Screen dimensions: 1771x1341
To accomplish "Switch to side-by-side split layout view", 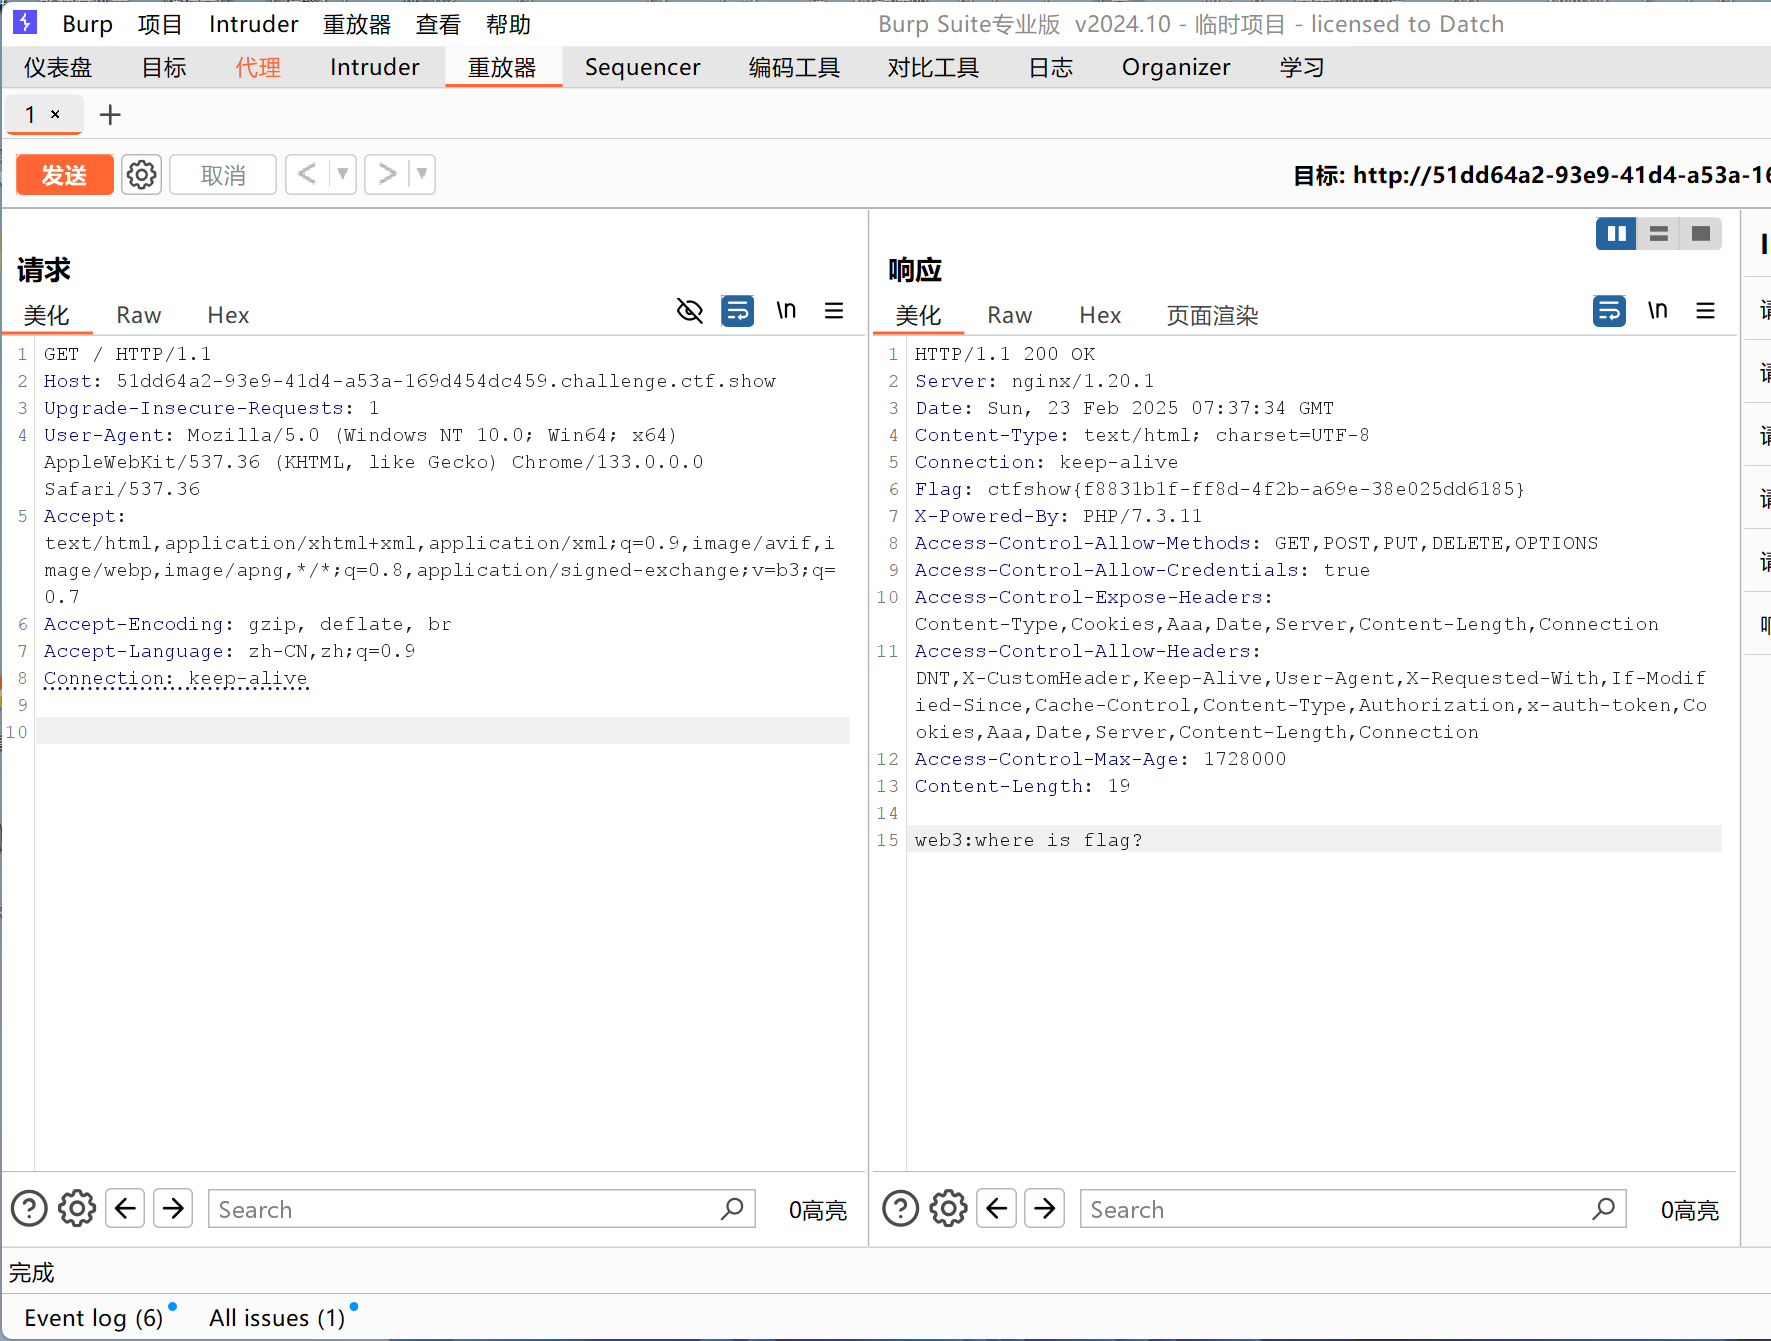I will (1616, 234).
